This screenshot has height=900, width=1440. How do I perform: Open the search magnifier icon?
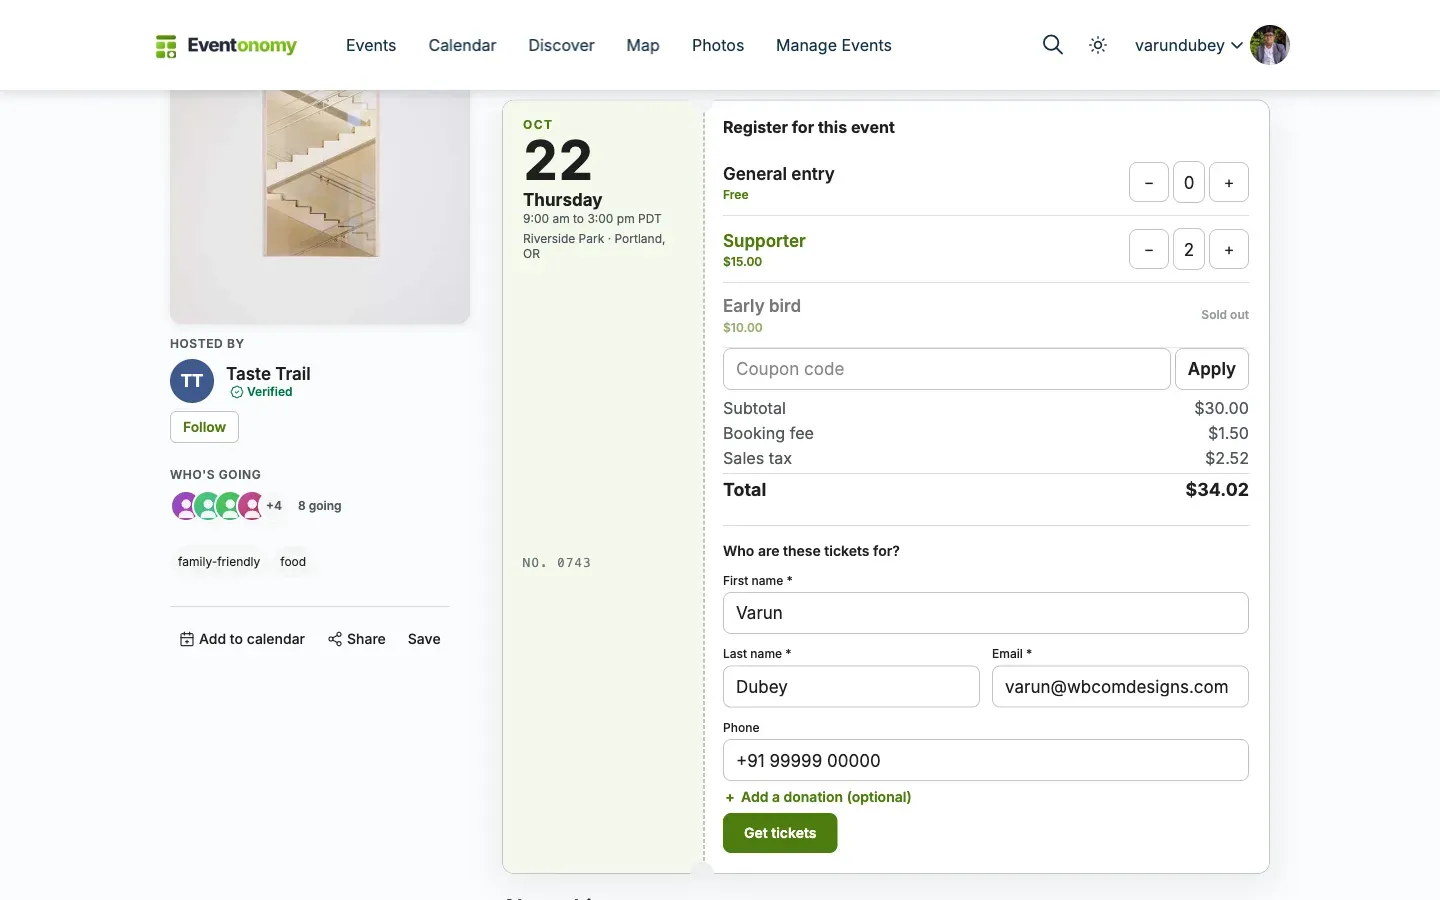click(x=1052, y=45)
